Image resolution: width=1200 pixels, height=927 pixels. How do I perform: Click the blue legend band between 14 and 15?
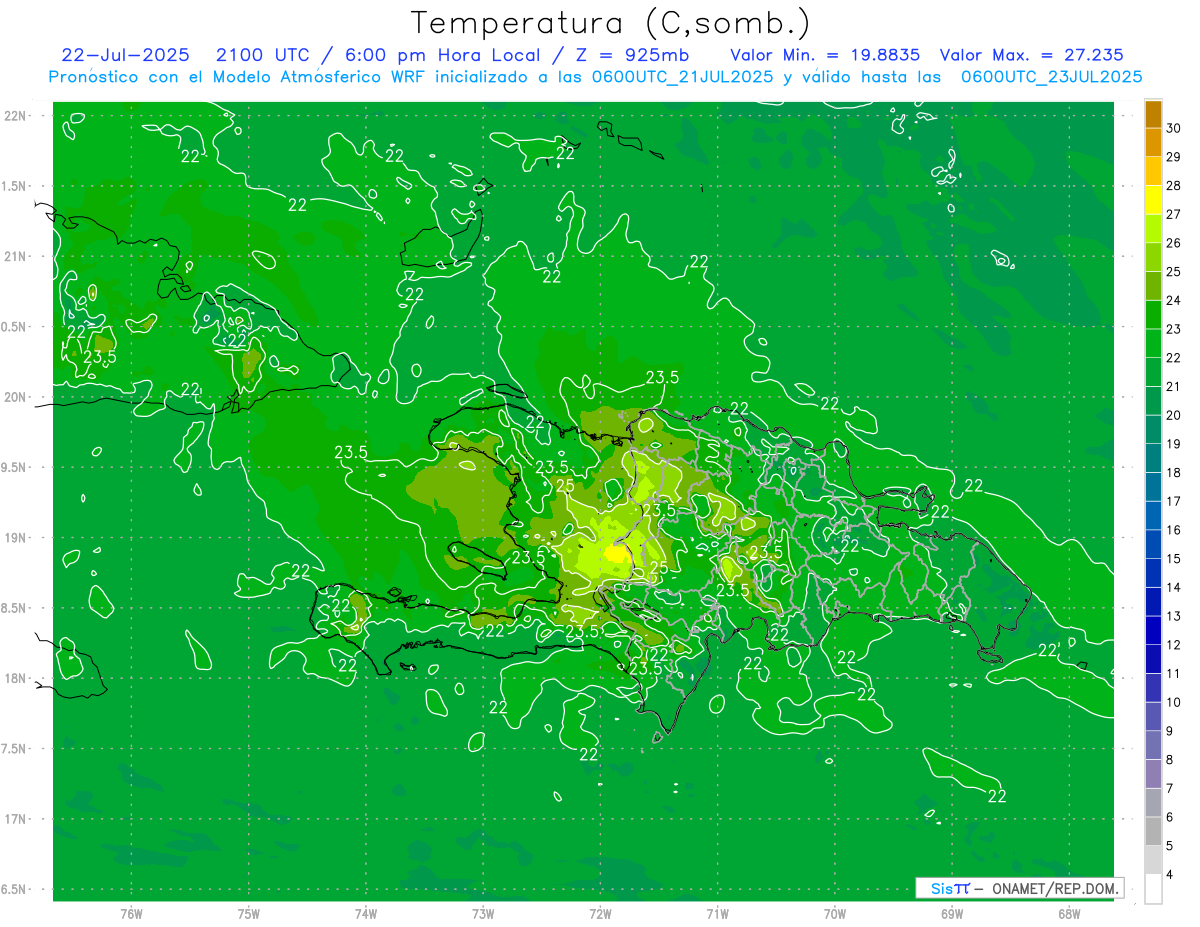(1153, 573)
